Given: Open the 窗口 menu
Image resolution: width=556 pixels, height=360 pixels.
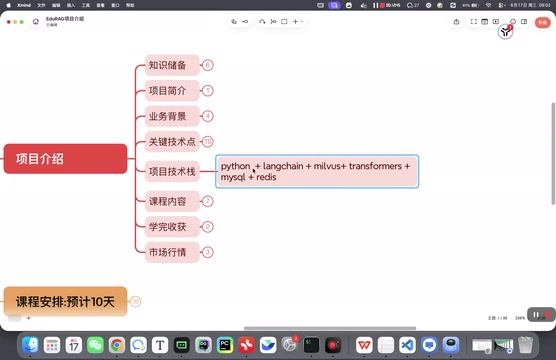Looking at the screenshot, I should tap(115, 5).
